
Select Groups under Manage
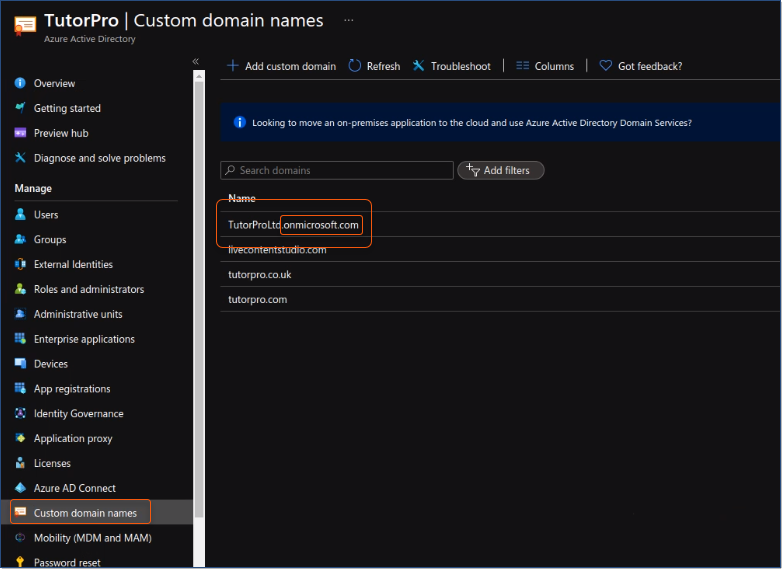point(50,240)
